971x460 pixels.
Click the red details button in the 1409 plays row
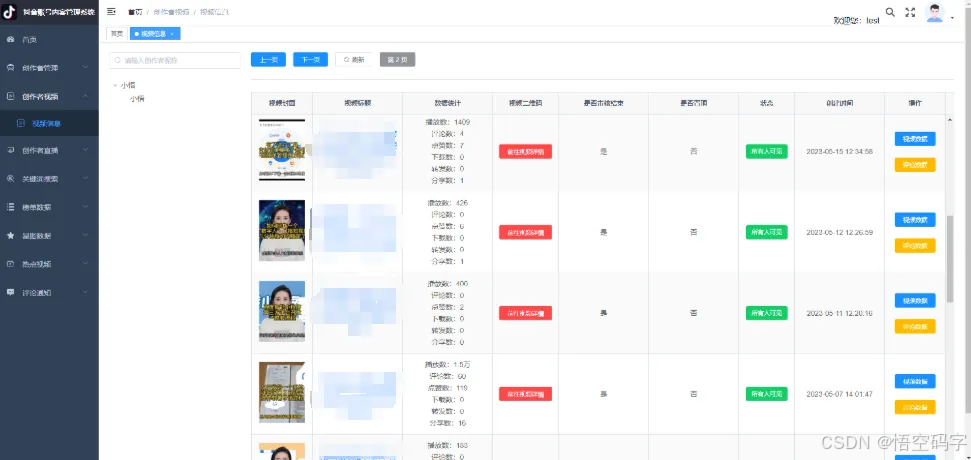(525, 152)
